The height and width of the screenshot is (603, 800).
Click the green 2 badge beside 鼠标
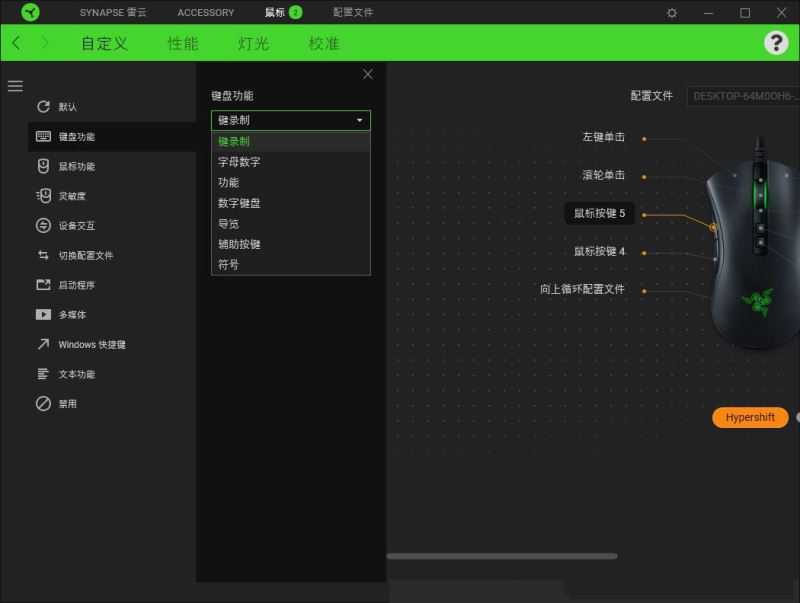(x=295, y=12)
